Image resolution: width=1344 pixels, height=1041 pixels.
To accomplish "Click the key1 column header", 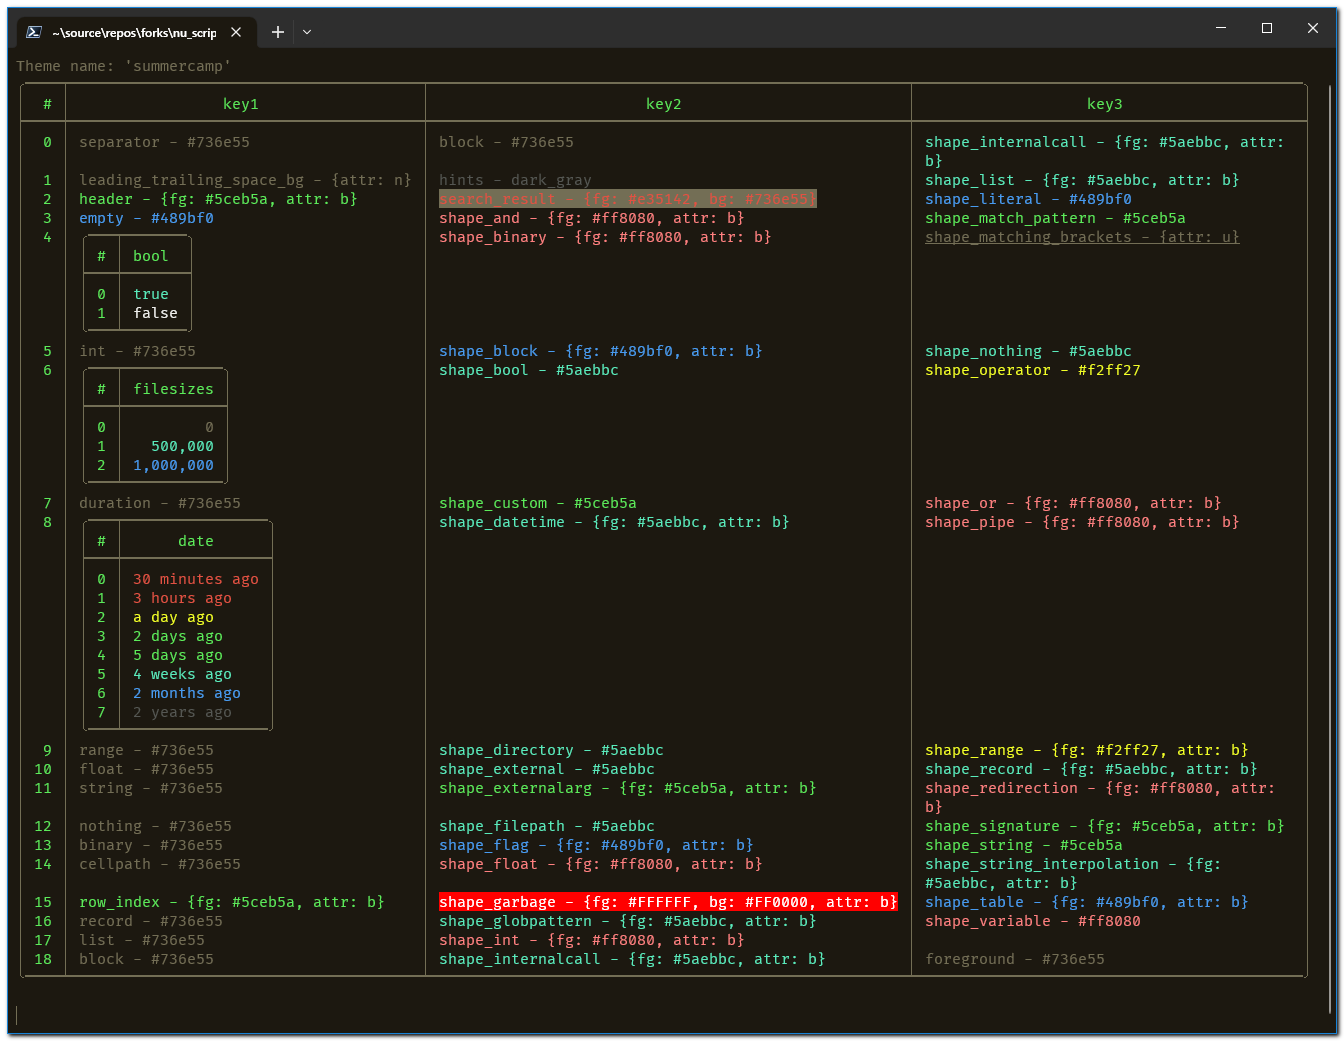I will (x=241, y=104).
